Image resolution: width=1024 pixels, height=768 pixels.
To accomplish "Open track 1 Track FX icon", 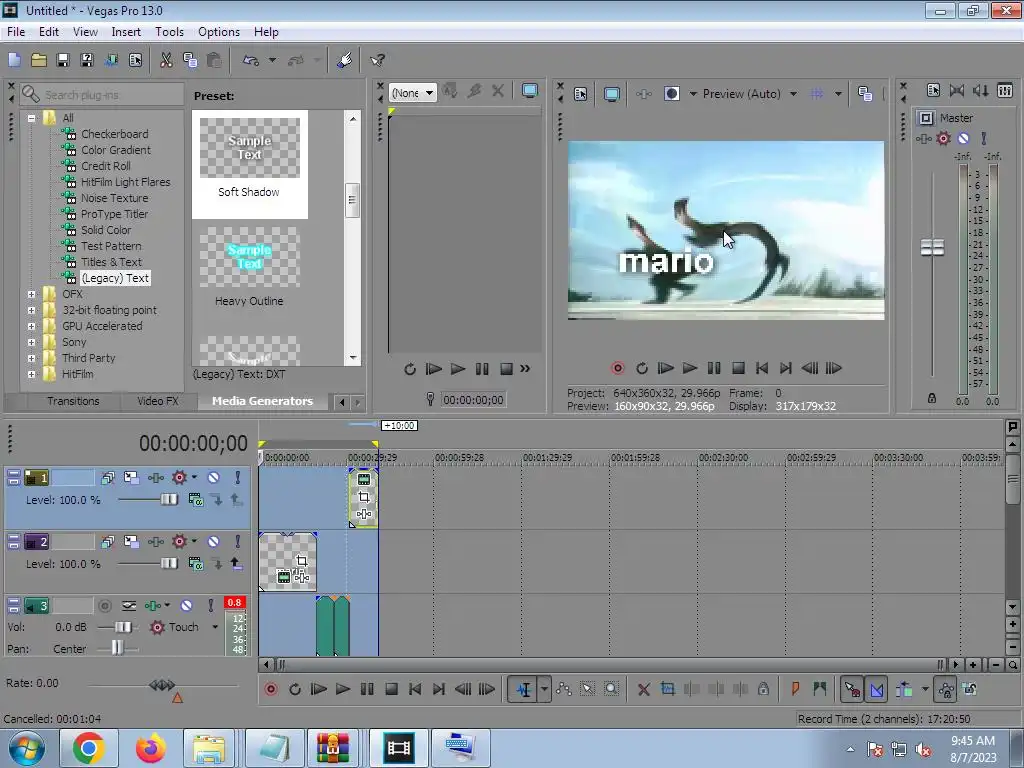I will click(x=155, y=478).
